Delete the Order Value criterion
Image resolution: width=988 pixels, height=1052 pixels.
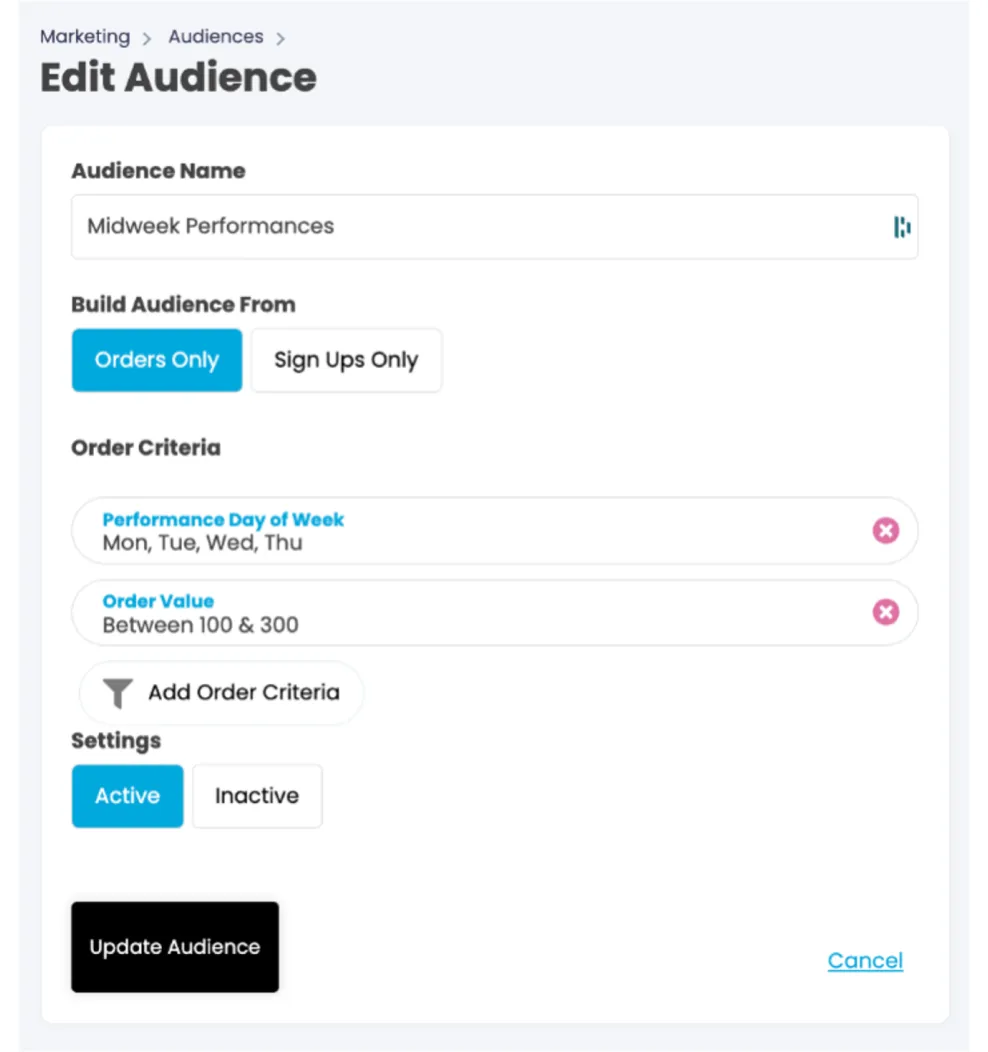886,612
